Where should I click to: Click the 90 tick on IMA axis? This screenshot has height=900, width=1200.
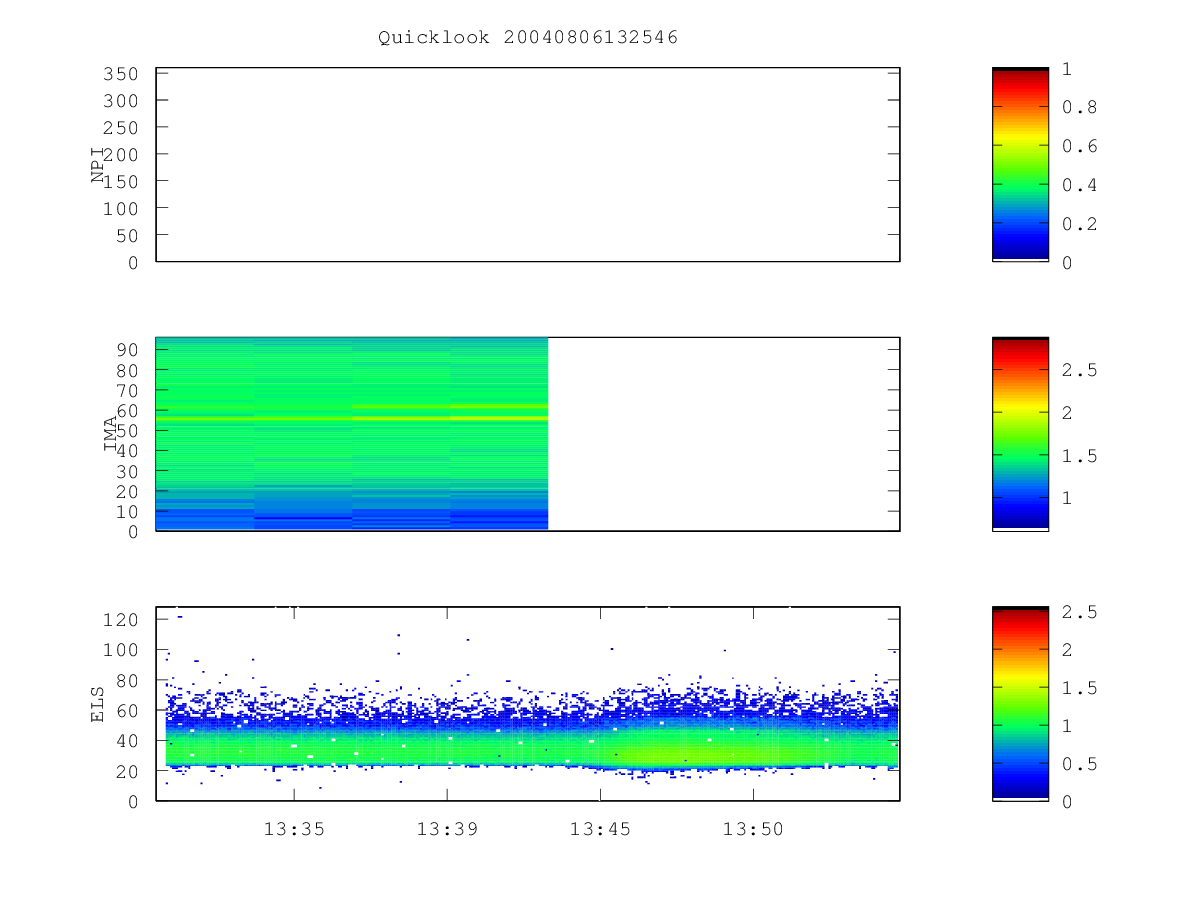click(127, 349)
